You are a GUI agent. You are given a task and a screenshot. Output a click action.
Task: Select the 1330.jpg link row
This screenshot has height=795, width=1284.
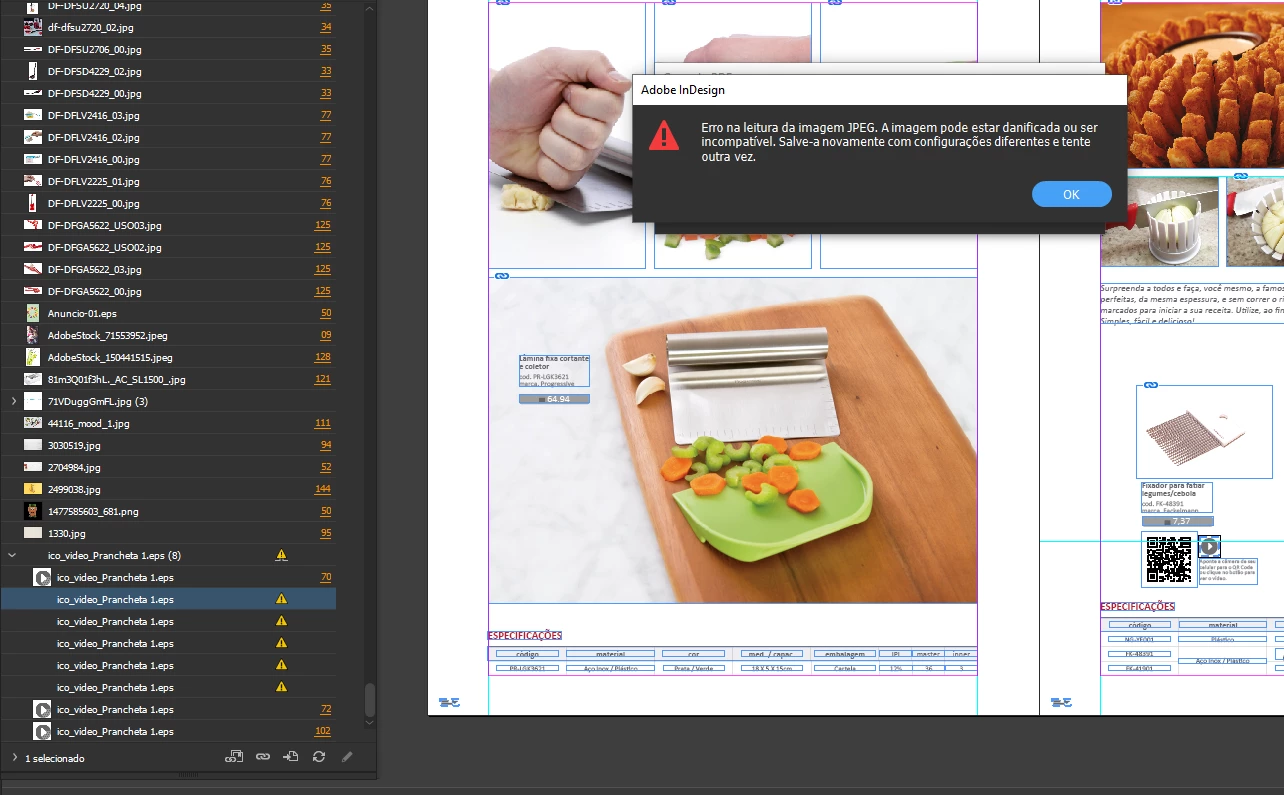168,533
